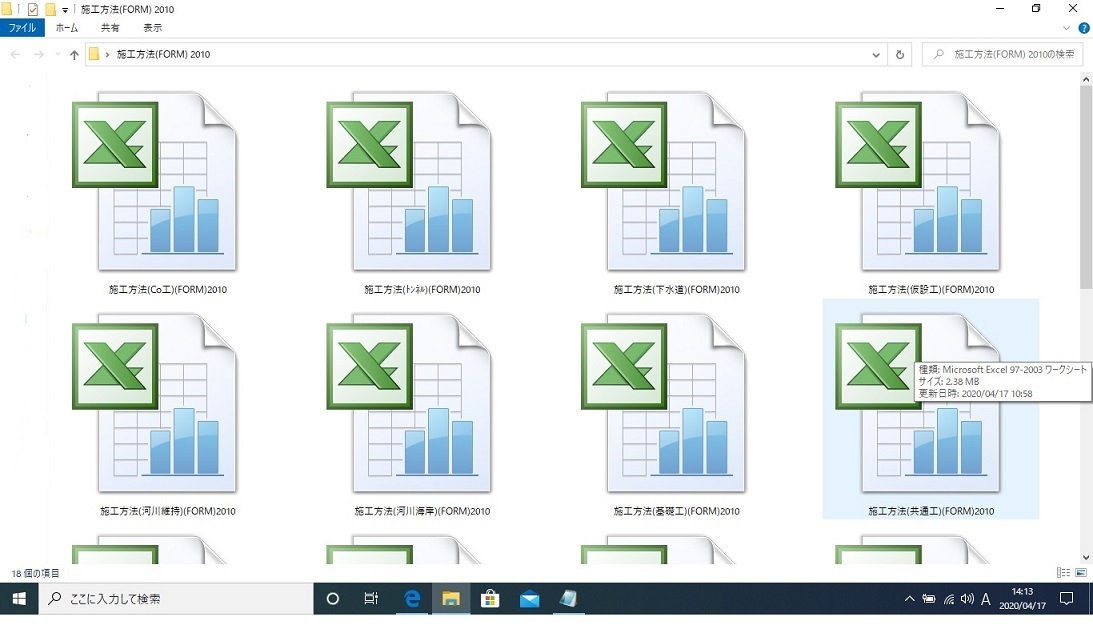The width and height of the screenshot is (1093, 637).
Task: Click the 18 個の項目 status text
Action: (36, 573)
